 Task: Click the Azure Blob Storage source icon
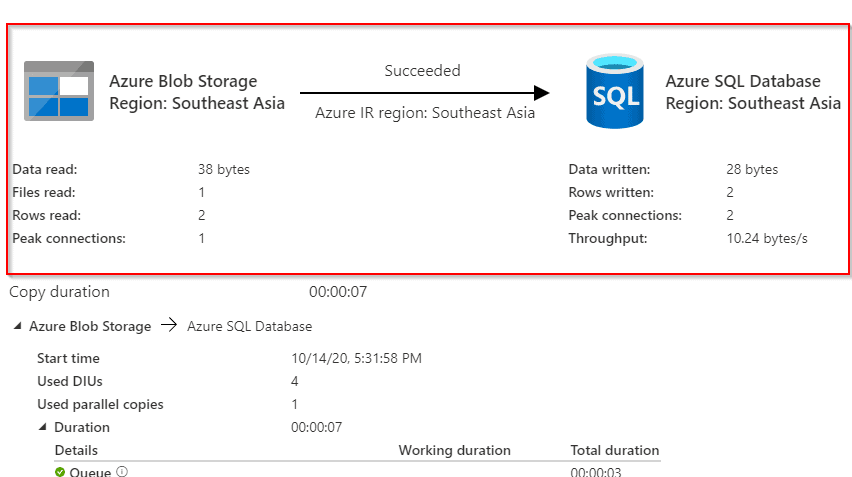59,92
